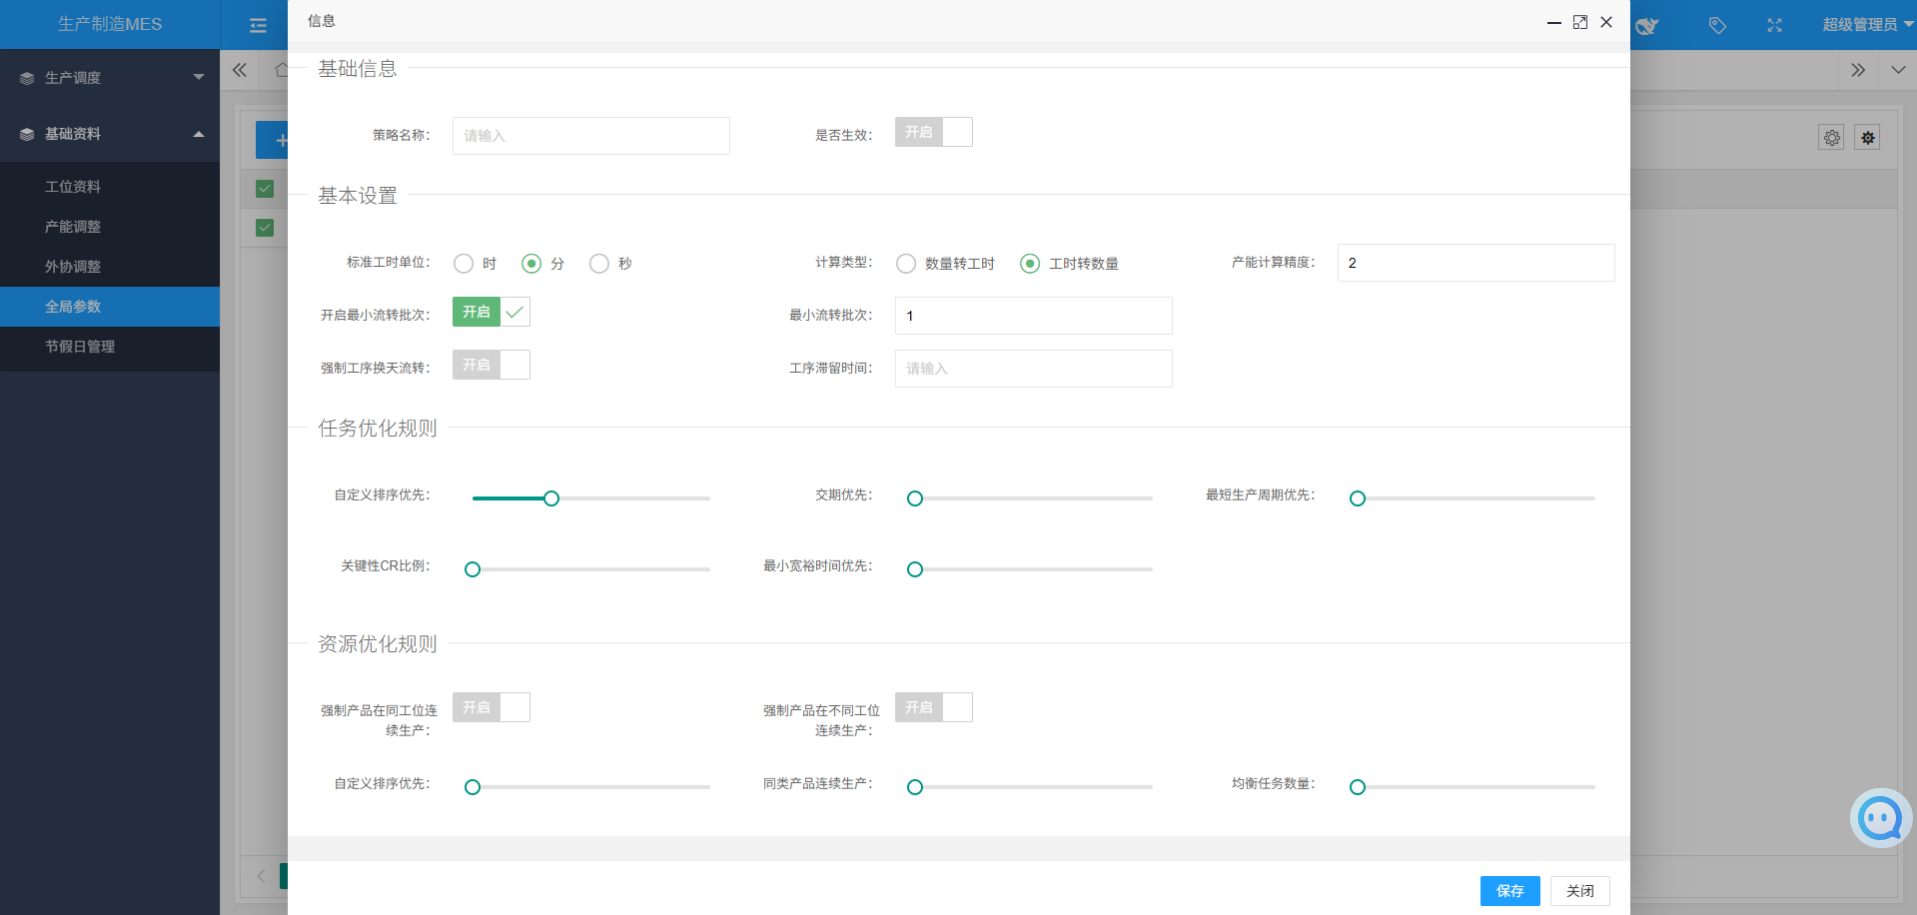Screen dimensions: 1917x915
Task: Select the 数量转工时 calculation type
Action: click(906, 263)
